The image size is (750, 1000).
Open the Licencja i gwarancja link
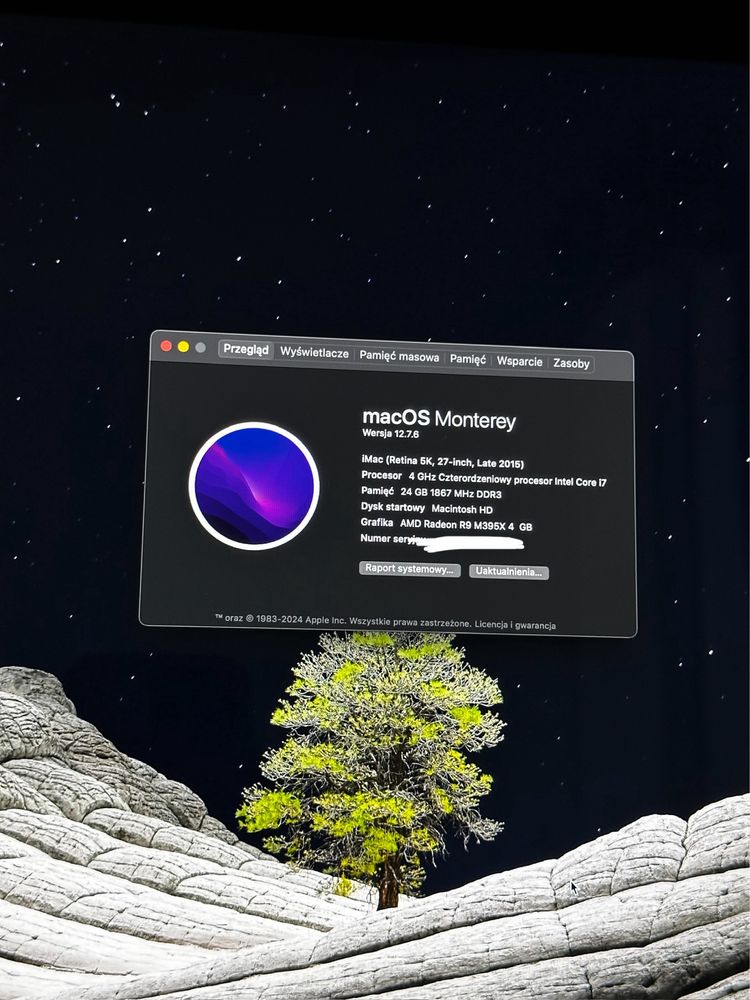point(515,625)
